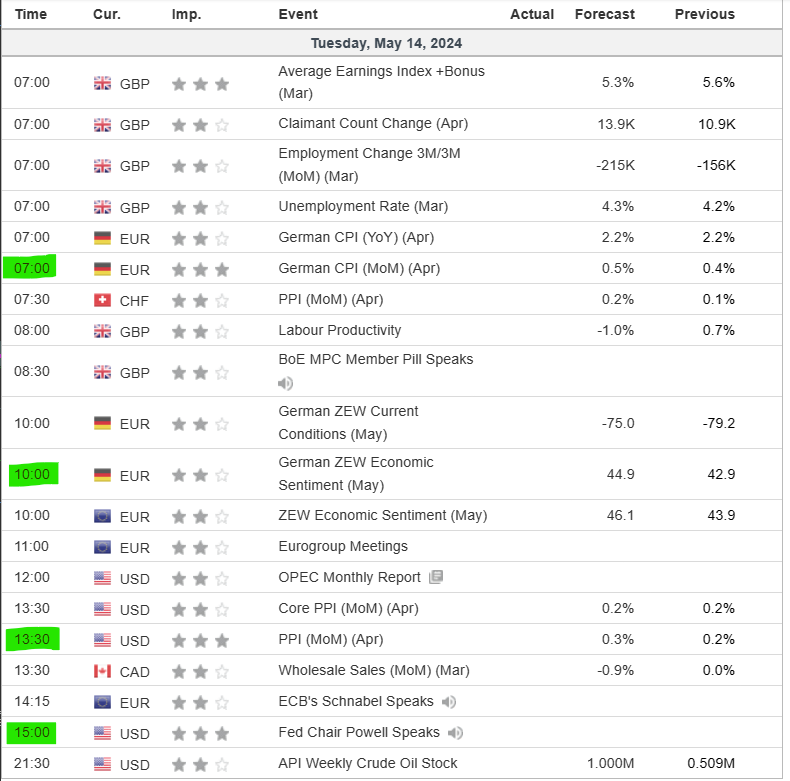Click the Previous column header
The height and width of the screenshot is (781, 790).
click(704, 14)
